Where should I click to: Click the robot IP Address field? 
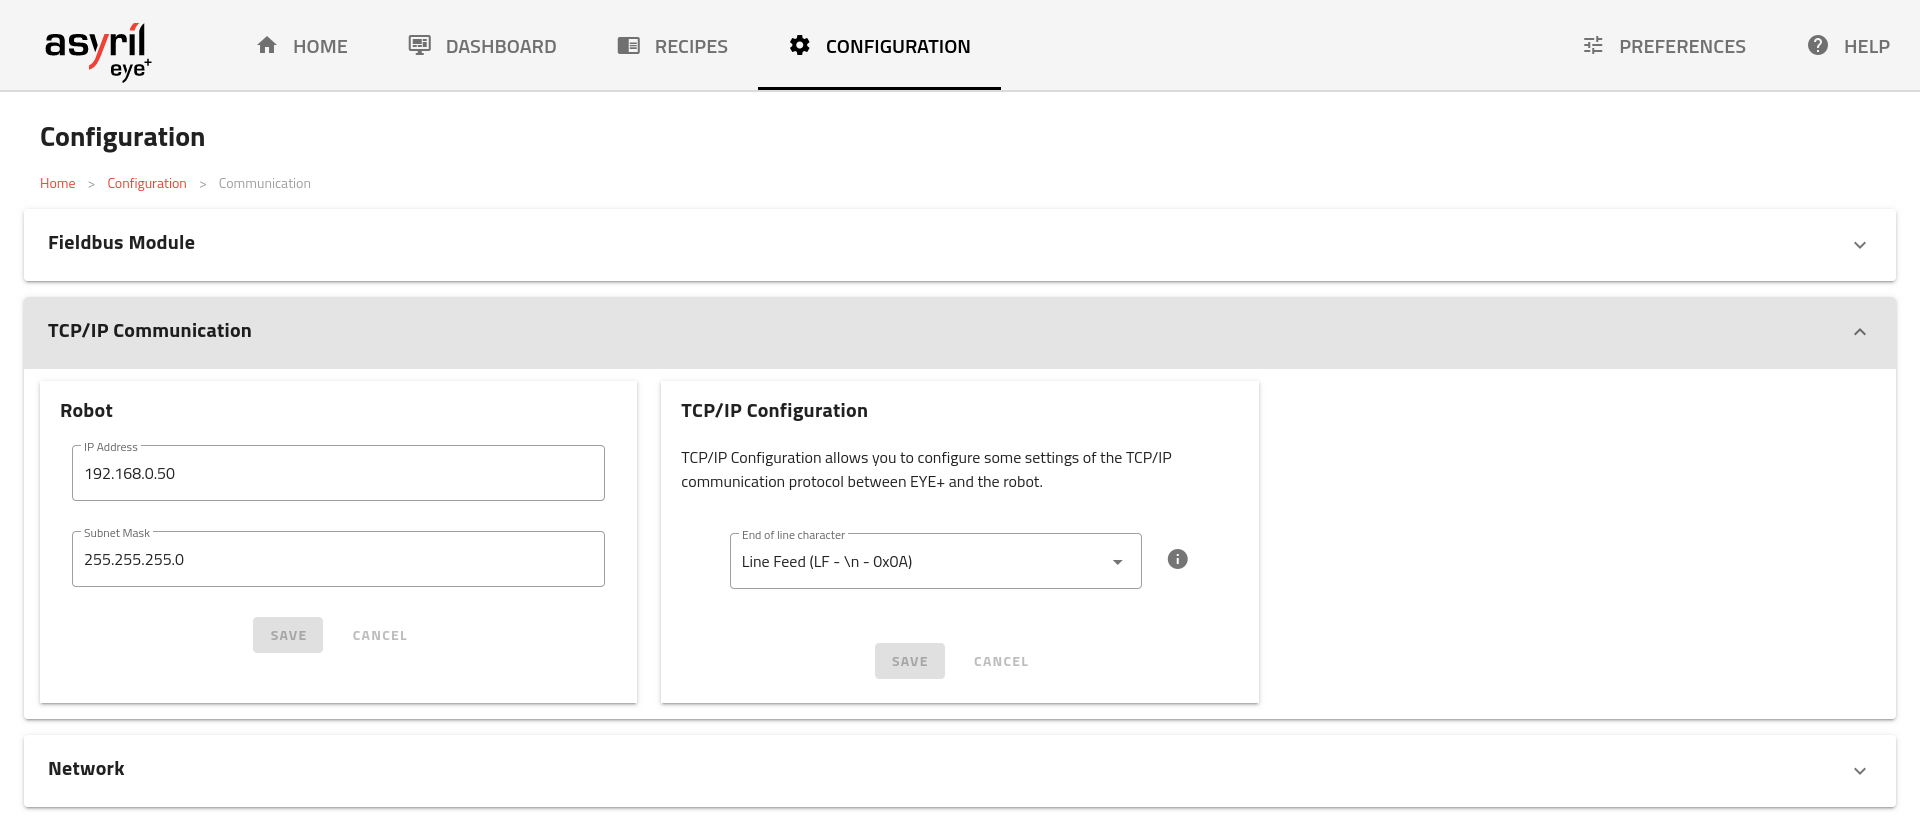[338, 474]
